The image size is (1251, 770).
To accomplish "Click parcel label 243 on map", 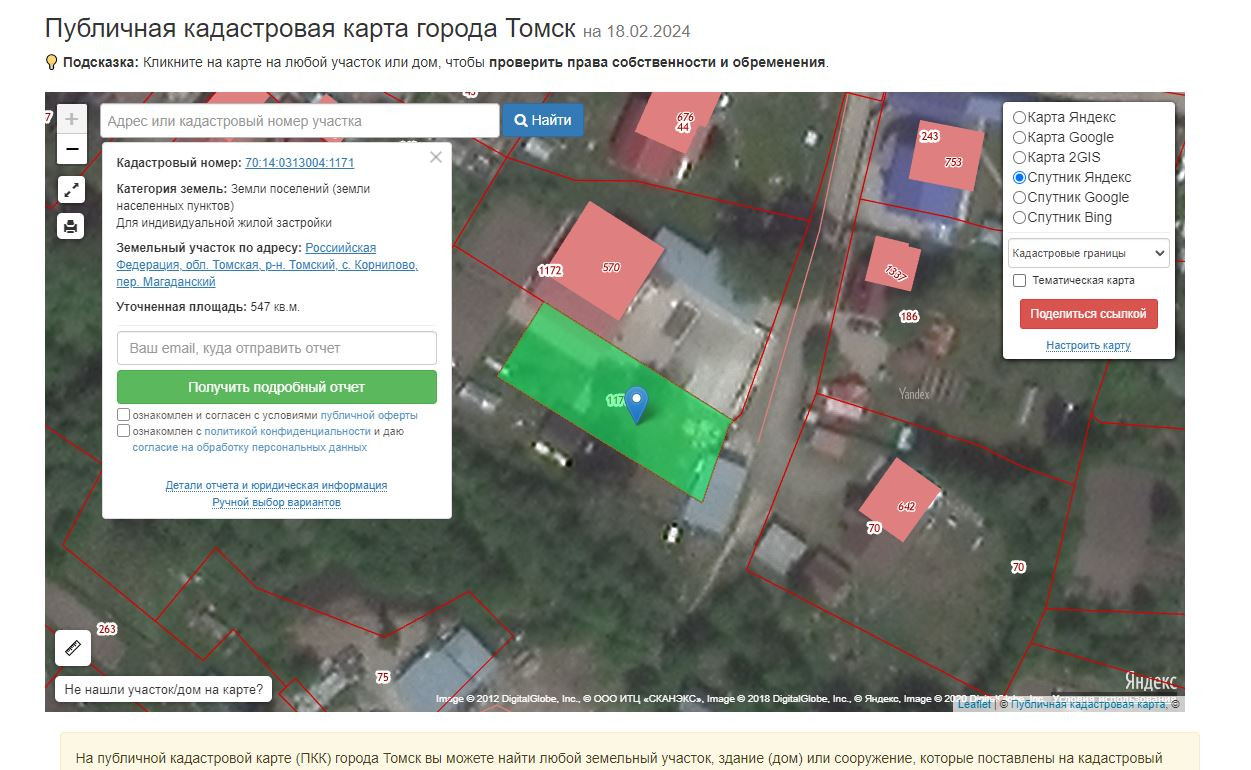I will click(x=930, y=136).
